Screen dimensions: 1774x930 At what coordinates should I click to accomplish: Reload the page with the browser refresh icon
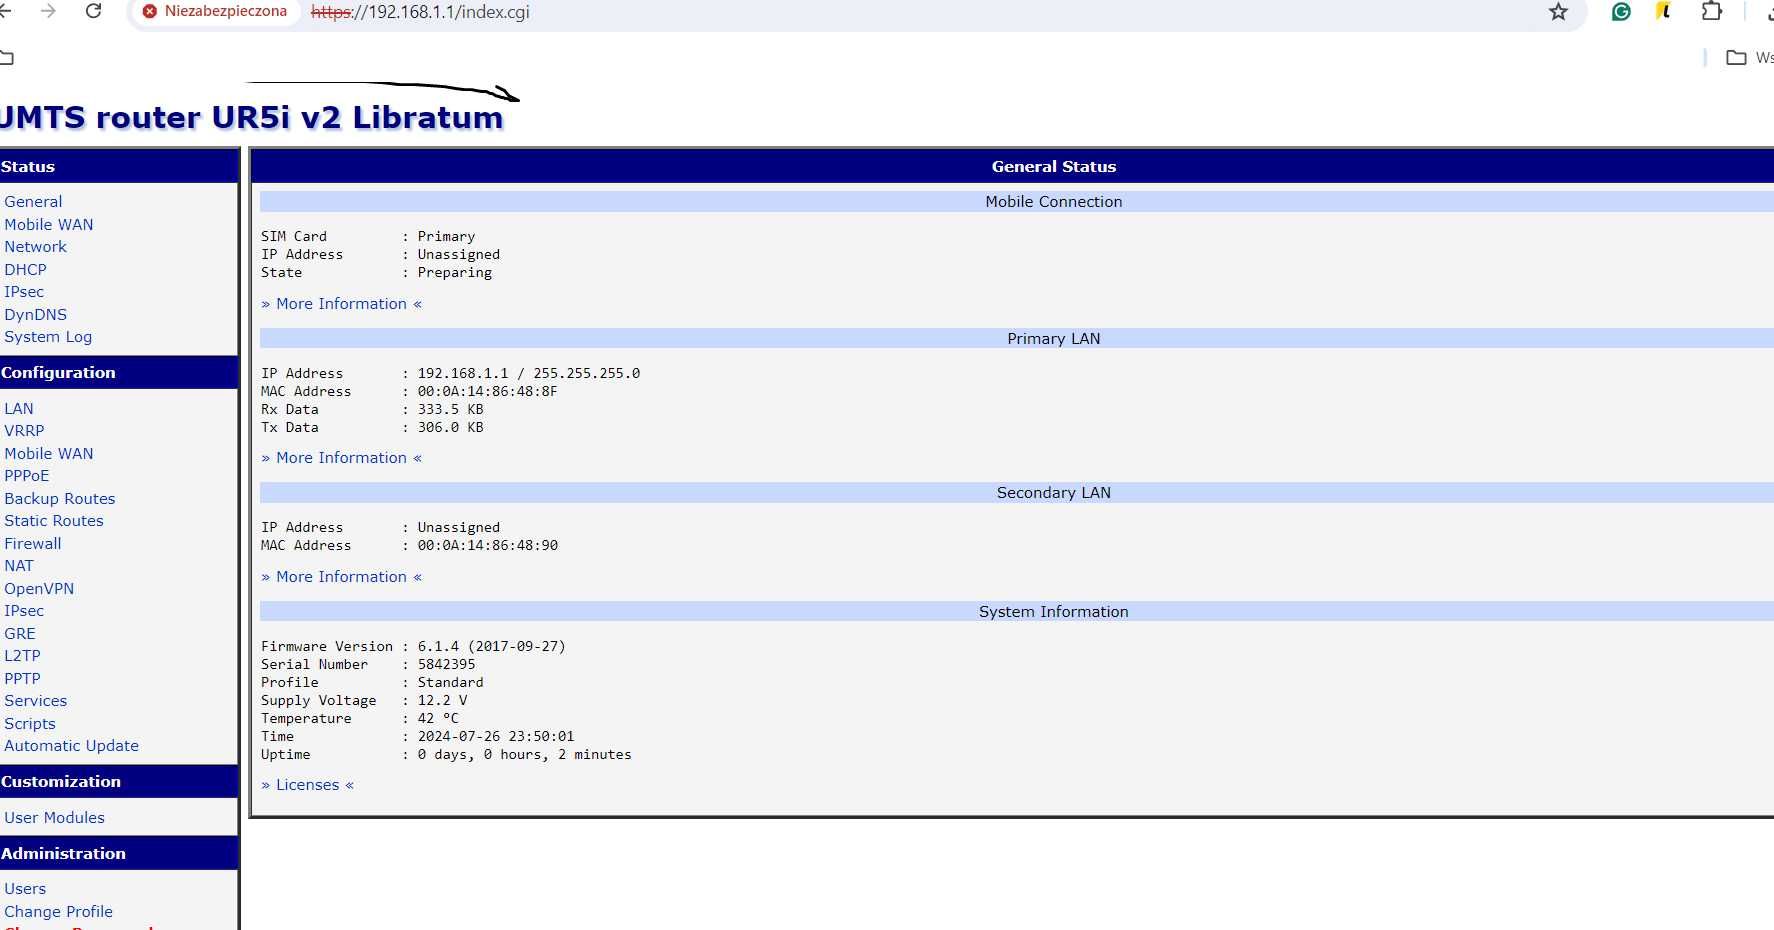click(x=93, y=11)
